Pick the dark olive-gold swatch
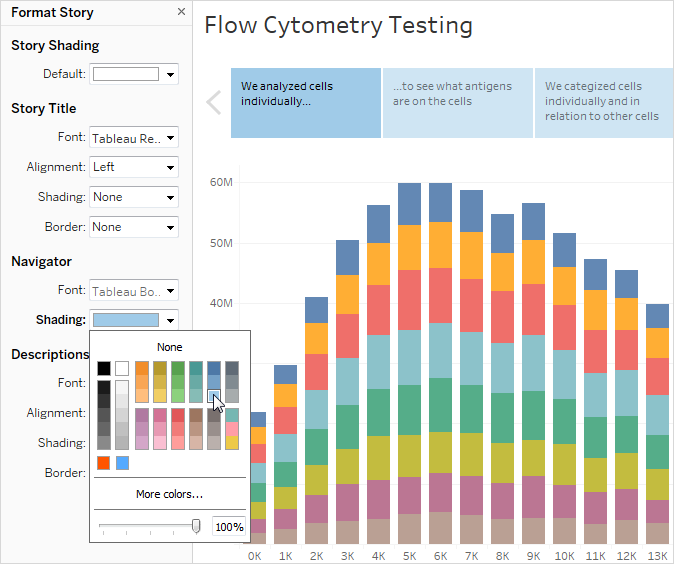The image size is (674, 564). coord(160,368)
